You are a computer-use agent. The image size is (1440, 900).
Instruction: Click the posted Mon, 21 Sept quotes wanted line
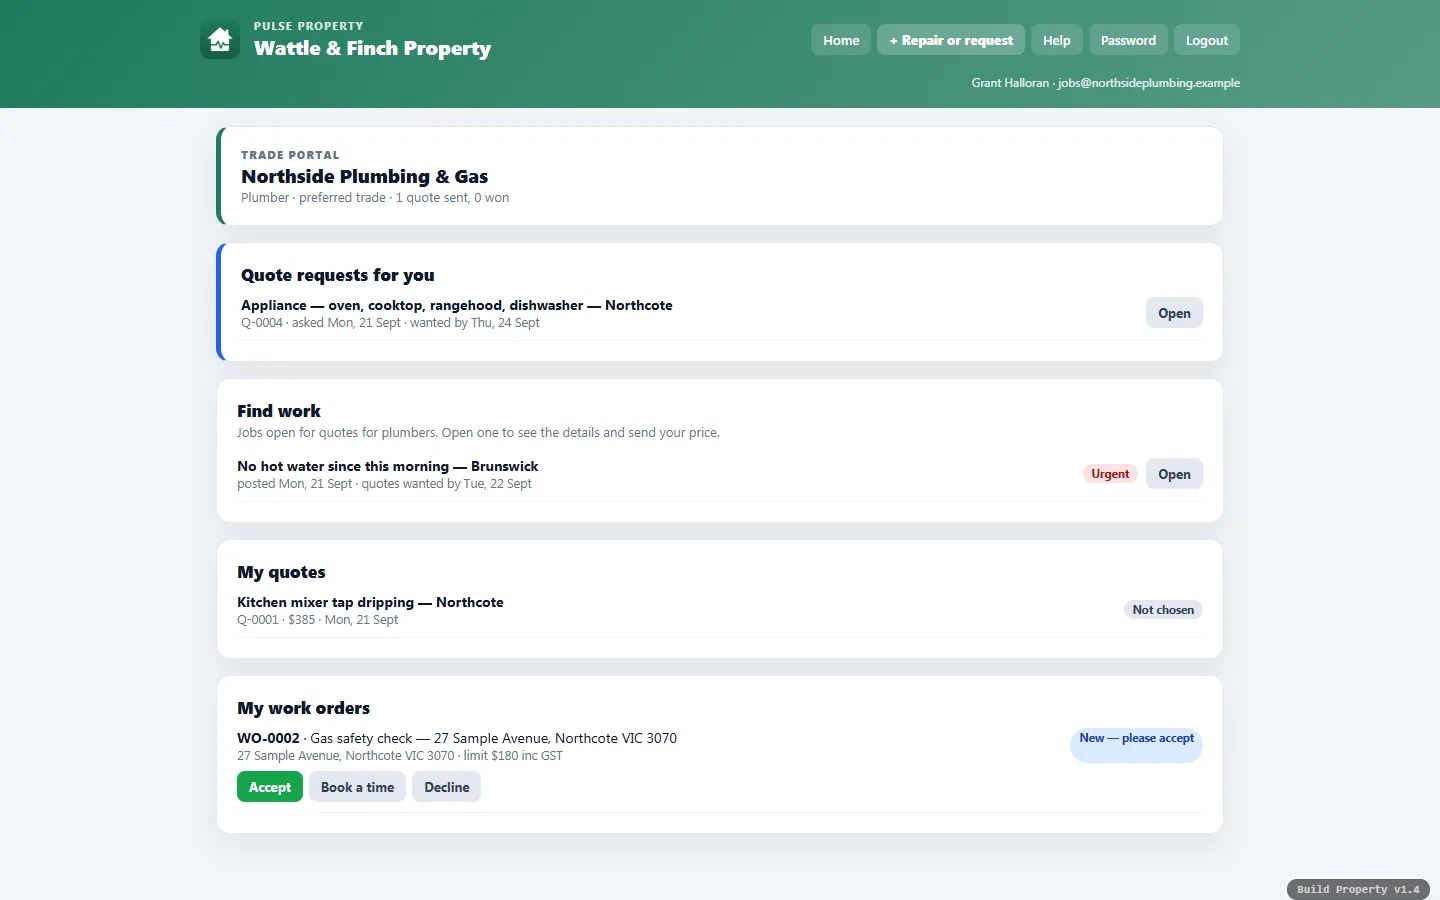[x=384, y=484]
